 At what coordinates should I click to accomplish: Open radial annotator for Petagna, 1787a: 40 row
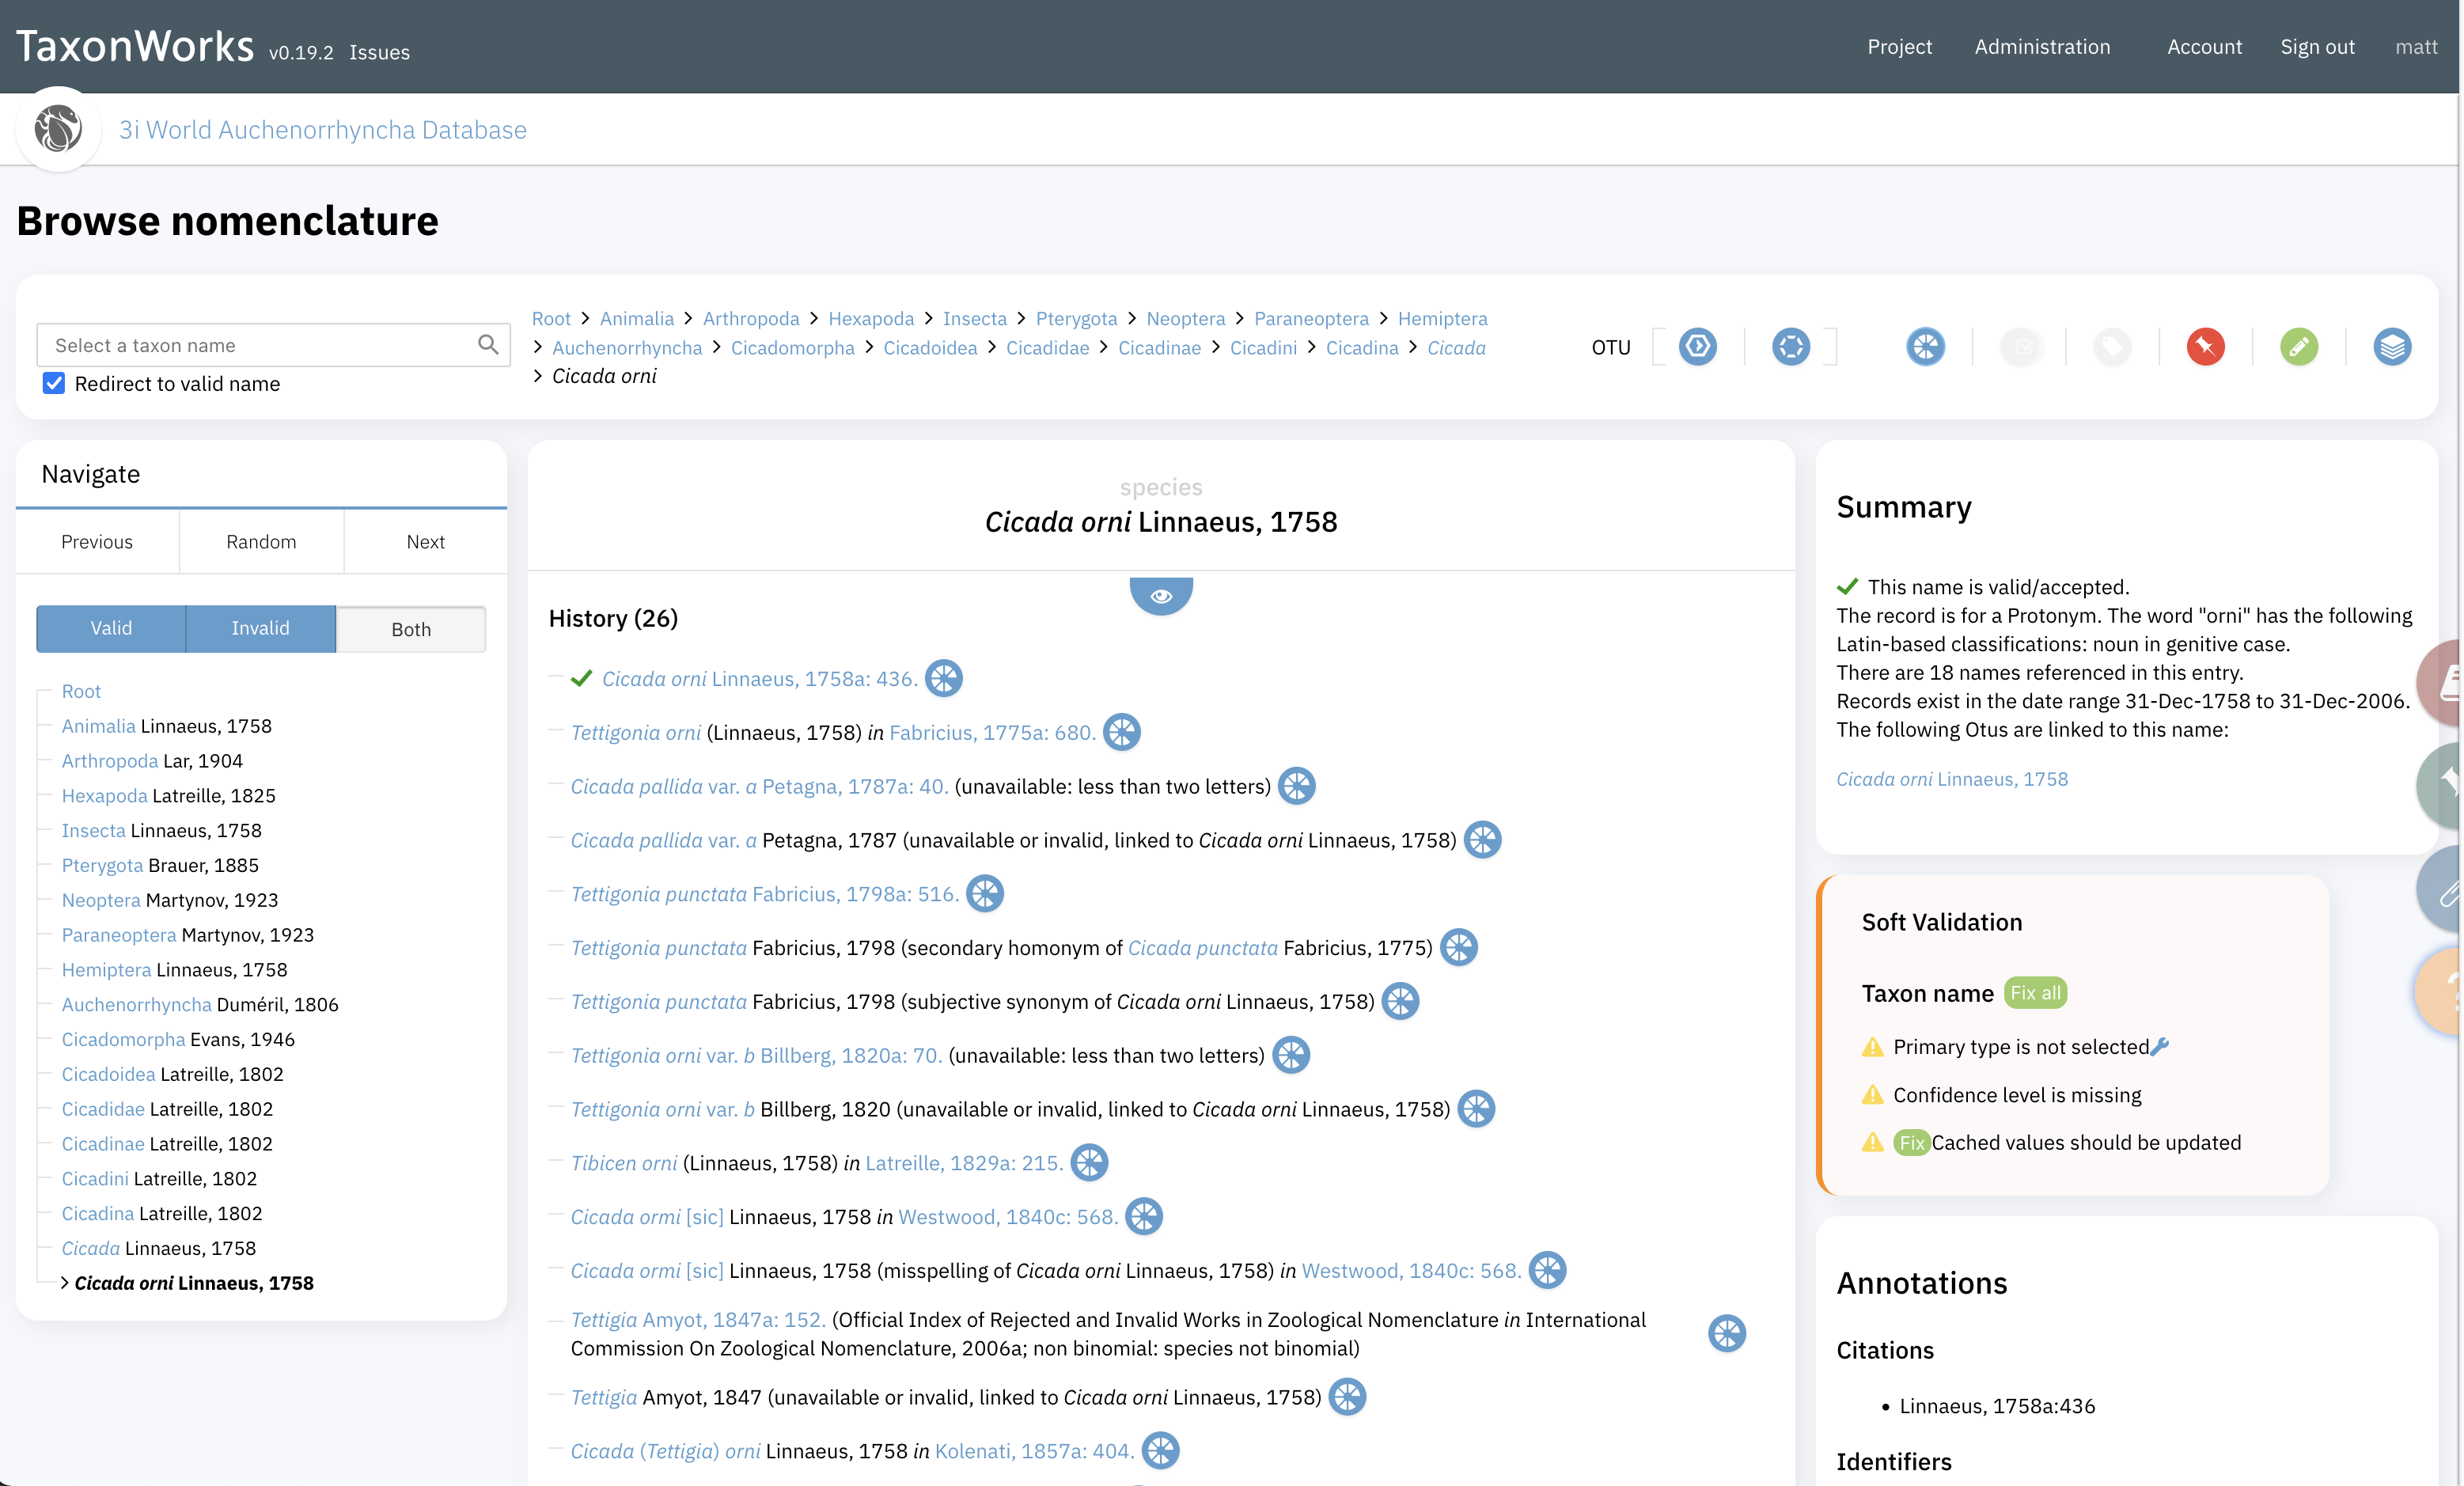click(x=1296, y=786)
